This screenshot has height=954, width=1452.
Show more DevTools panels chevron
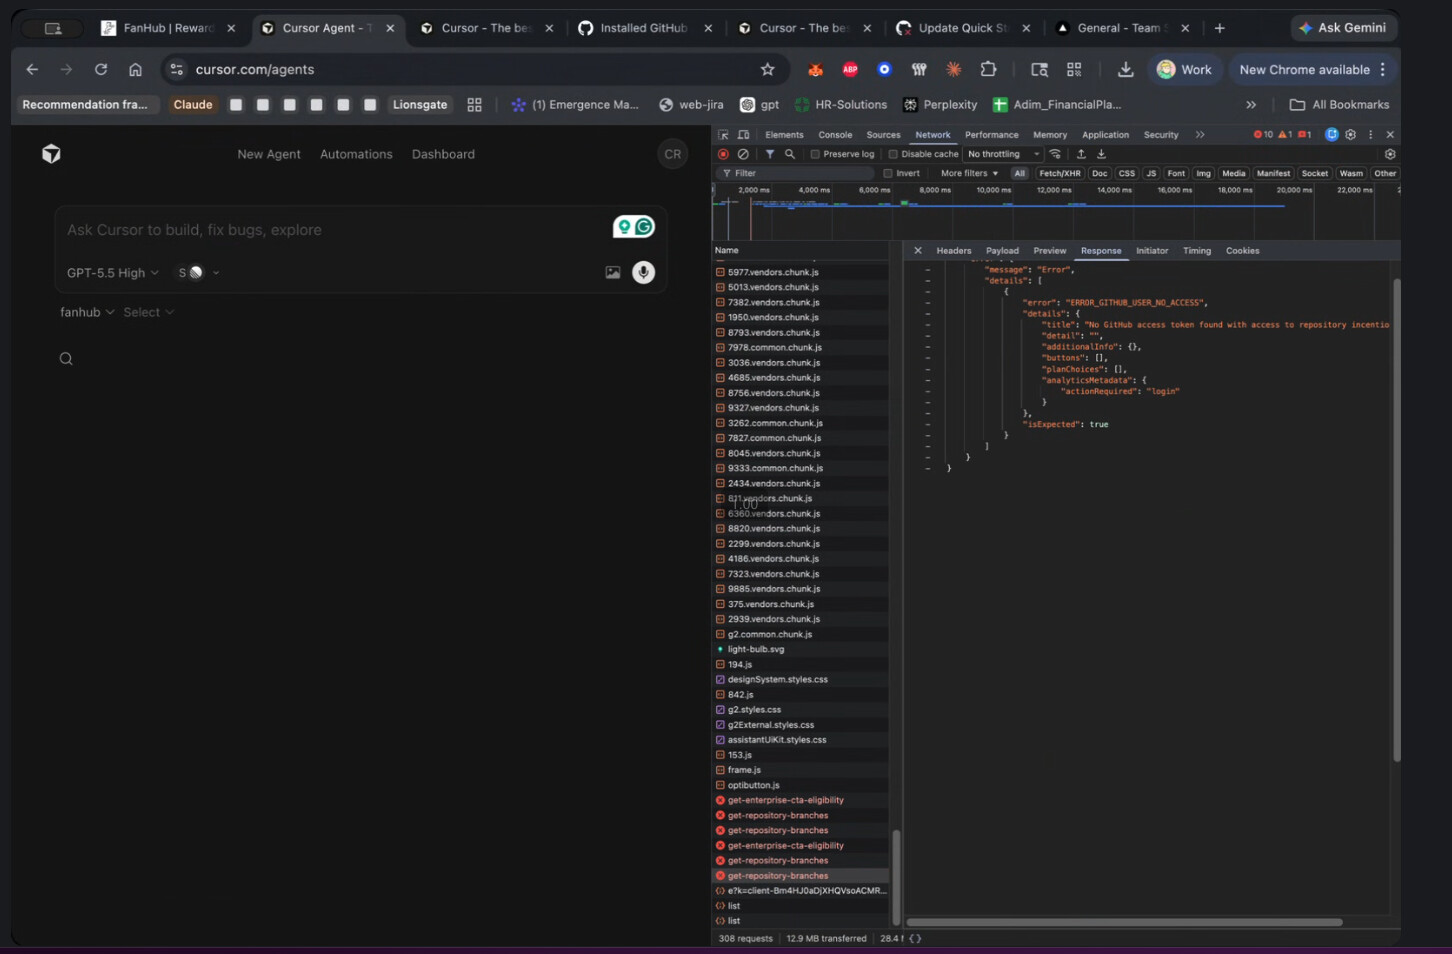coord(1200,134)
